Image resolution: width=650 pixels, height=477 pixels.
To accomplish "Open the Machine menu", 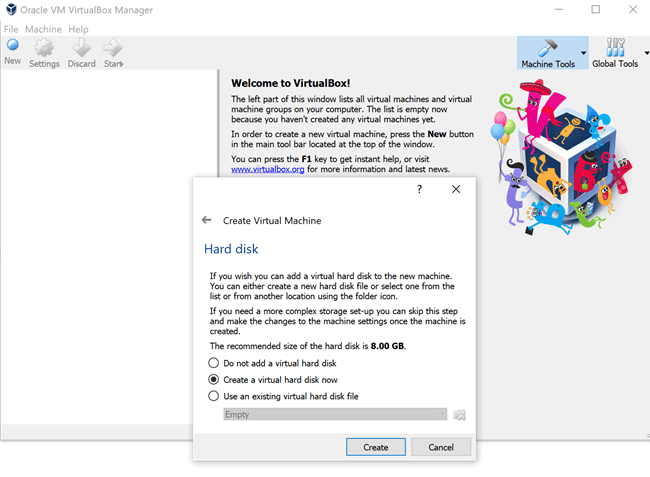I will click(43, 29).
